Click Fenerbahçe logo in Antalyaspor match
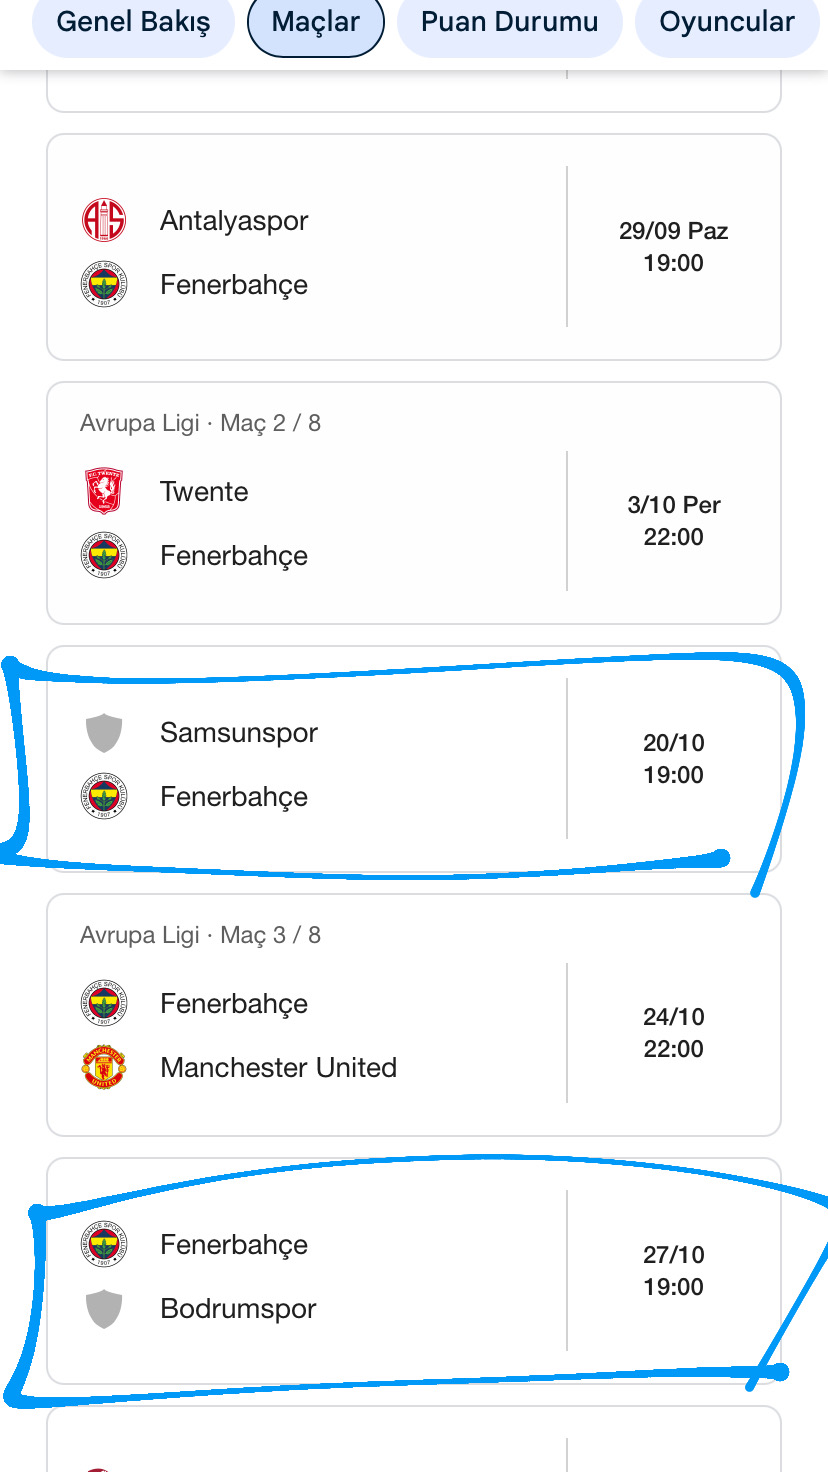Viewport: 828px width, 1472px height. 104,285
